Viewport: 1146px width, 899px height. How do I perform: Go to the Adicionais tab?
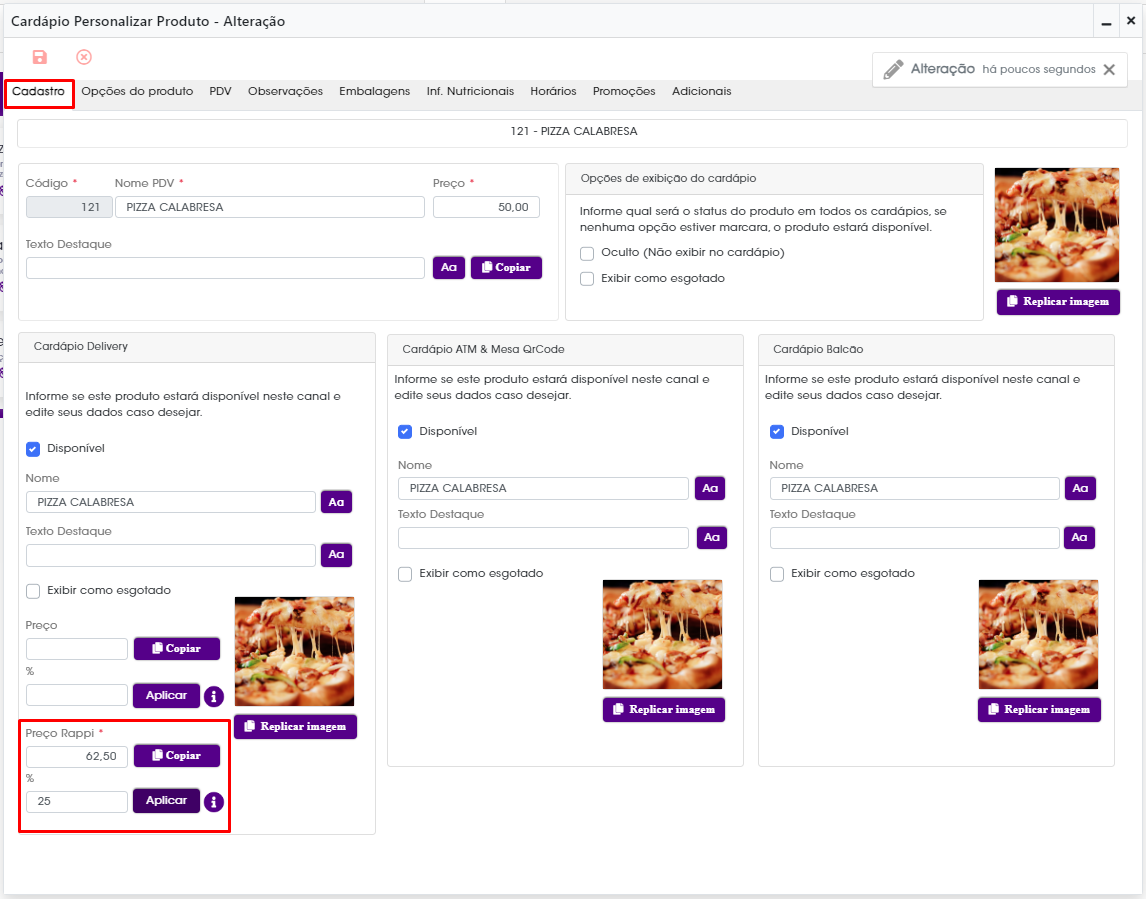click(x=702, y=91)
